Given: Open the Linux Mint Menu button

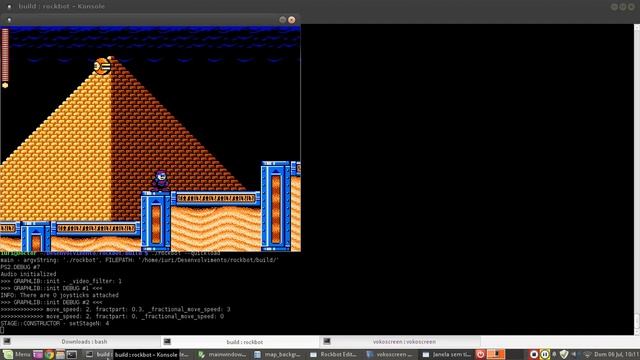Looking at the screenshot, I should (x=17, y=354).
